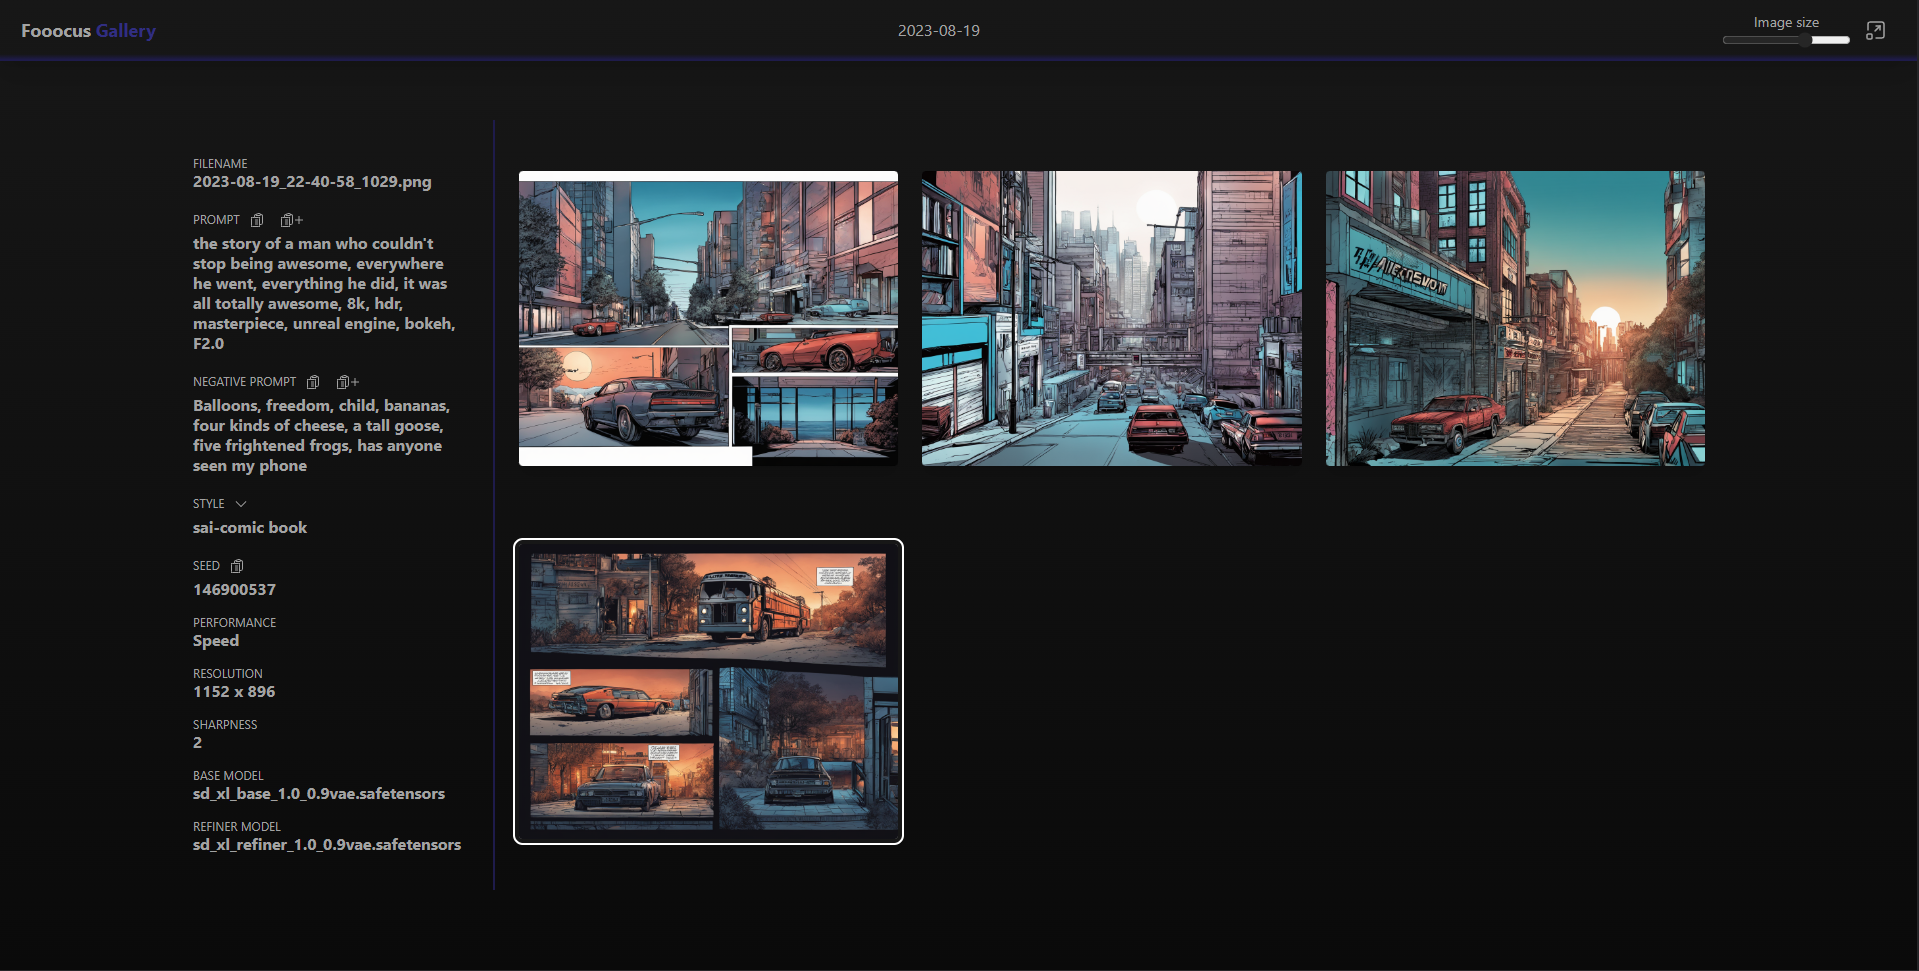Click the copy-plus icon beside PROMPT
This screenshot has width=1919, height=971.
pos(290,220)
